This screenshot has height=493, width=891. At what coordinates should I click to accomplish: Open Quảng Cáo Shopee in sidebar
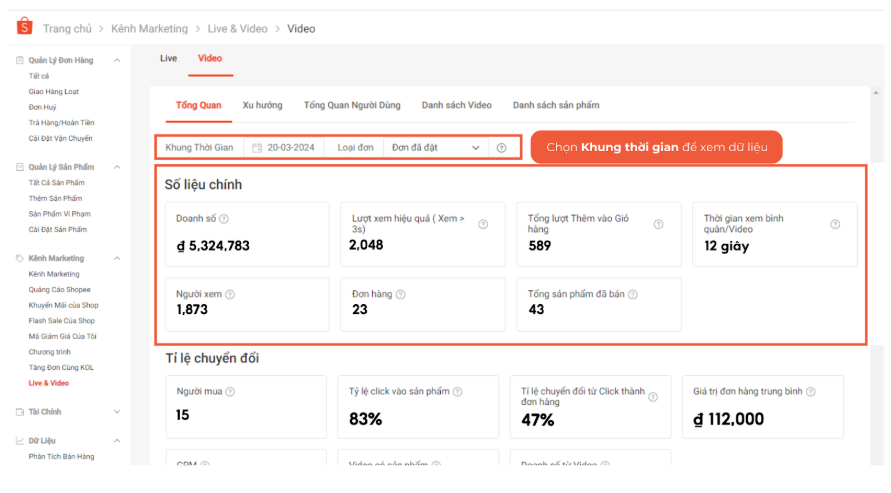62,290
